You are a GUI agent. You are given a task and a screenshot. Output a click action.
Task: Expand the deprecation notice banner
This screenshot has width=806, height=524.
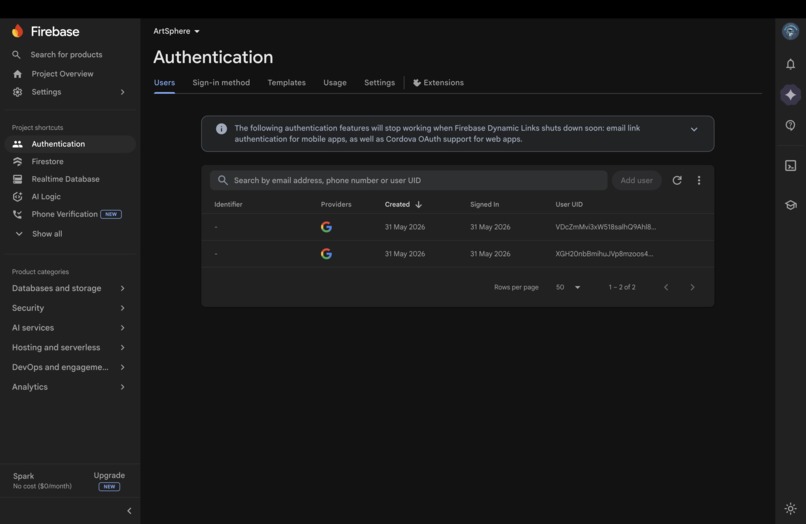(x=694, y=129)
